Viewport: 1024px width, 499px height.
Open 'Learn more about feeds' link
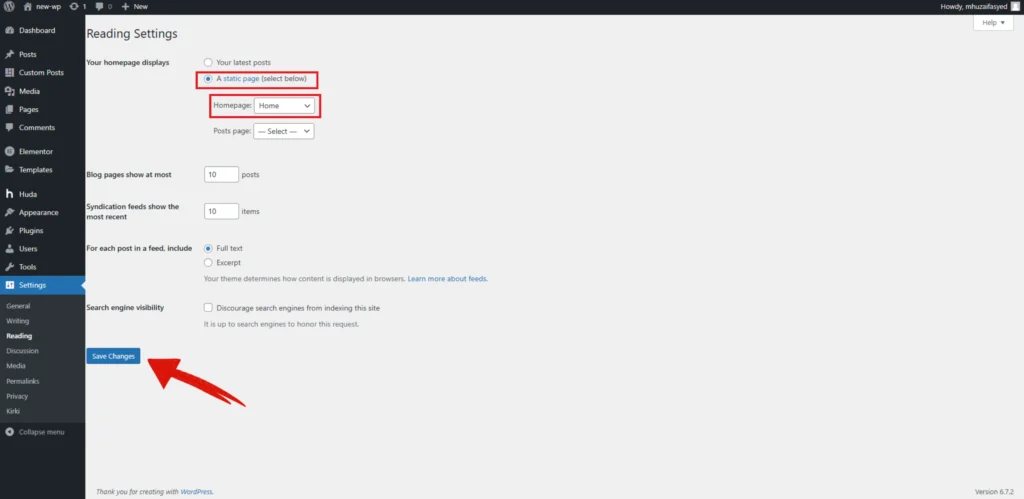[x=447, y=278]
